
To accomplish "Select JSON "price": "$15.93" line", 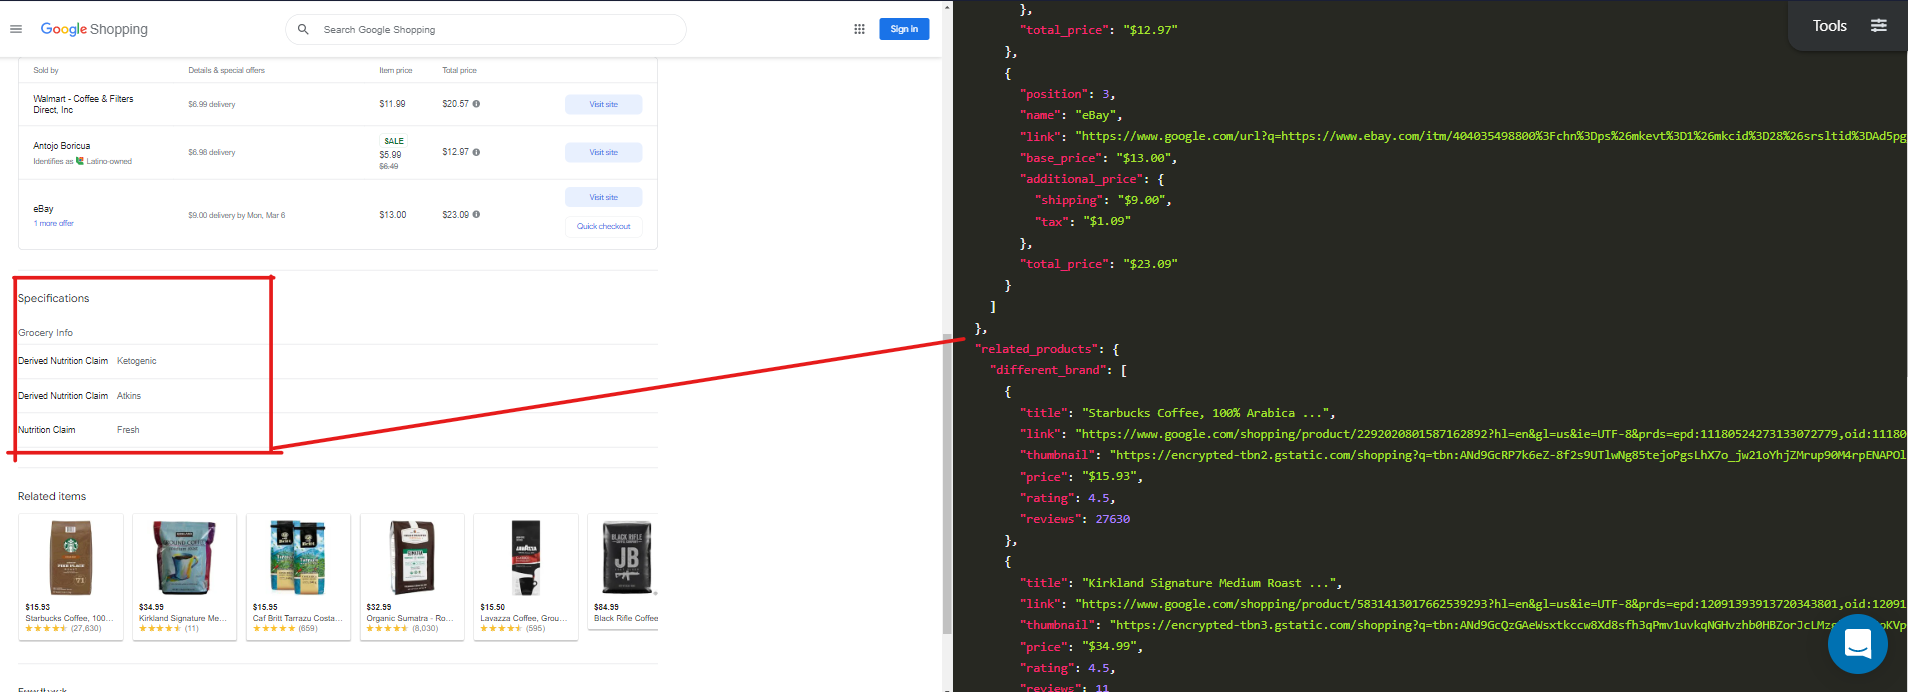I will tap(1081, 477).
